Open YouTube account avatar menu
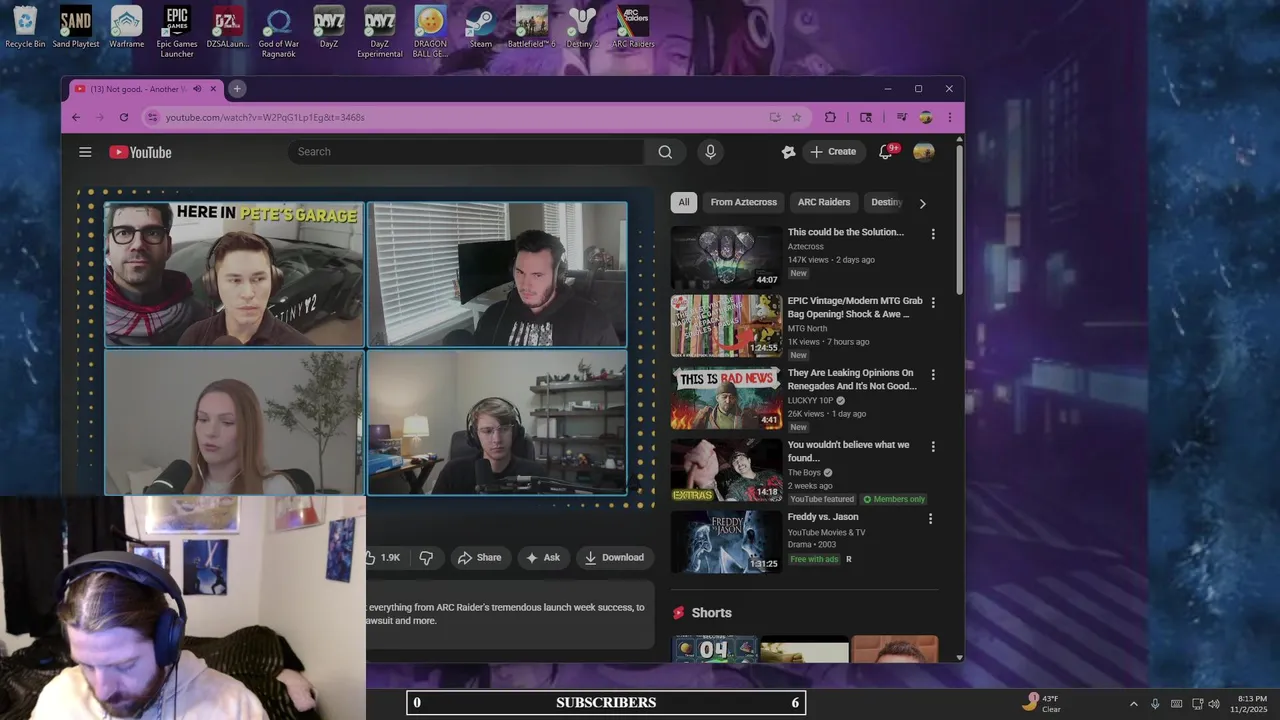This screenshot has width=1280, height=720. pyautogui.click(x=924, y=152)
